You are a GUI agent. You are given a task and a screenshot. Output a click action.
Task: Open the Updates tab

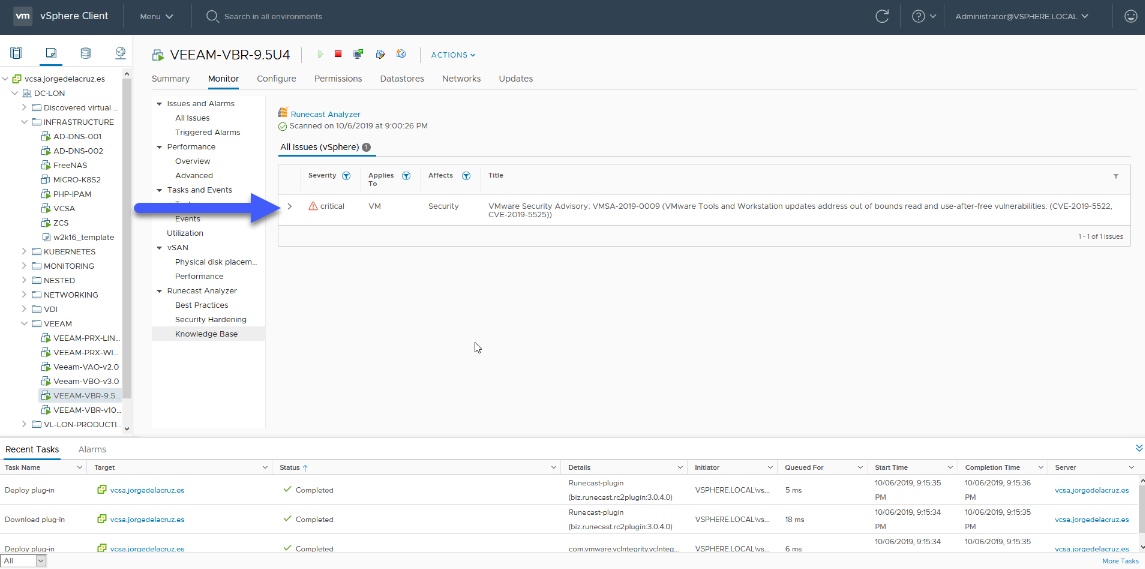(516, 79)
